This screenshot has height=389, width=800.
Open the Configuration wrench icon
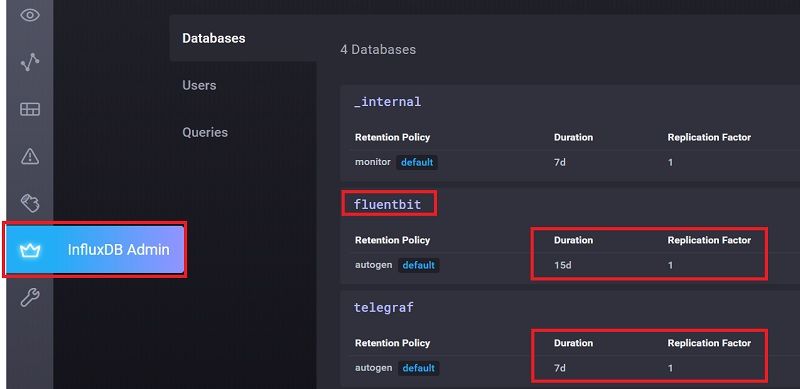[30, 297]
